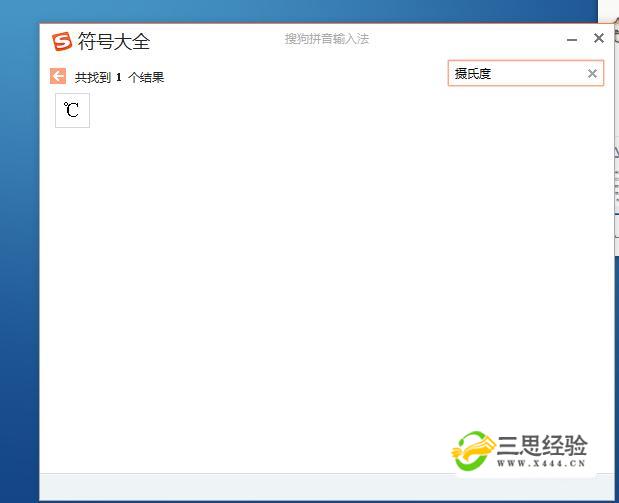The width and height of the screenshot is (619, 503).
Task: Clear the search box with X
Action: tap(592, 73)
